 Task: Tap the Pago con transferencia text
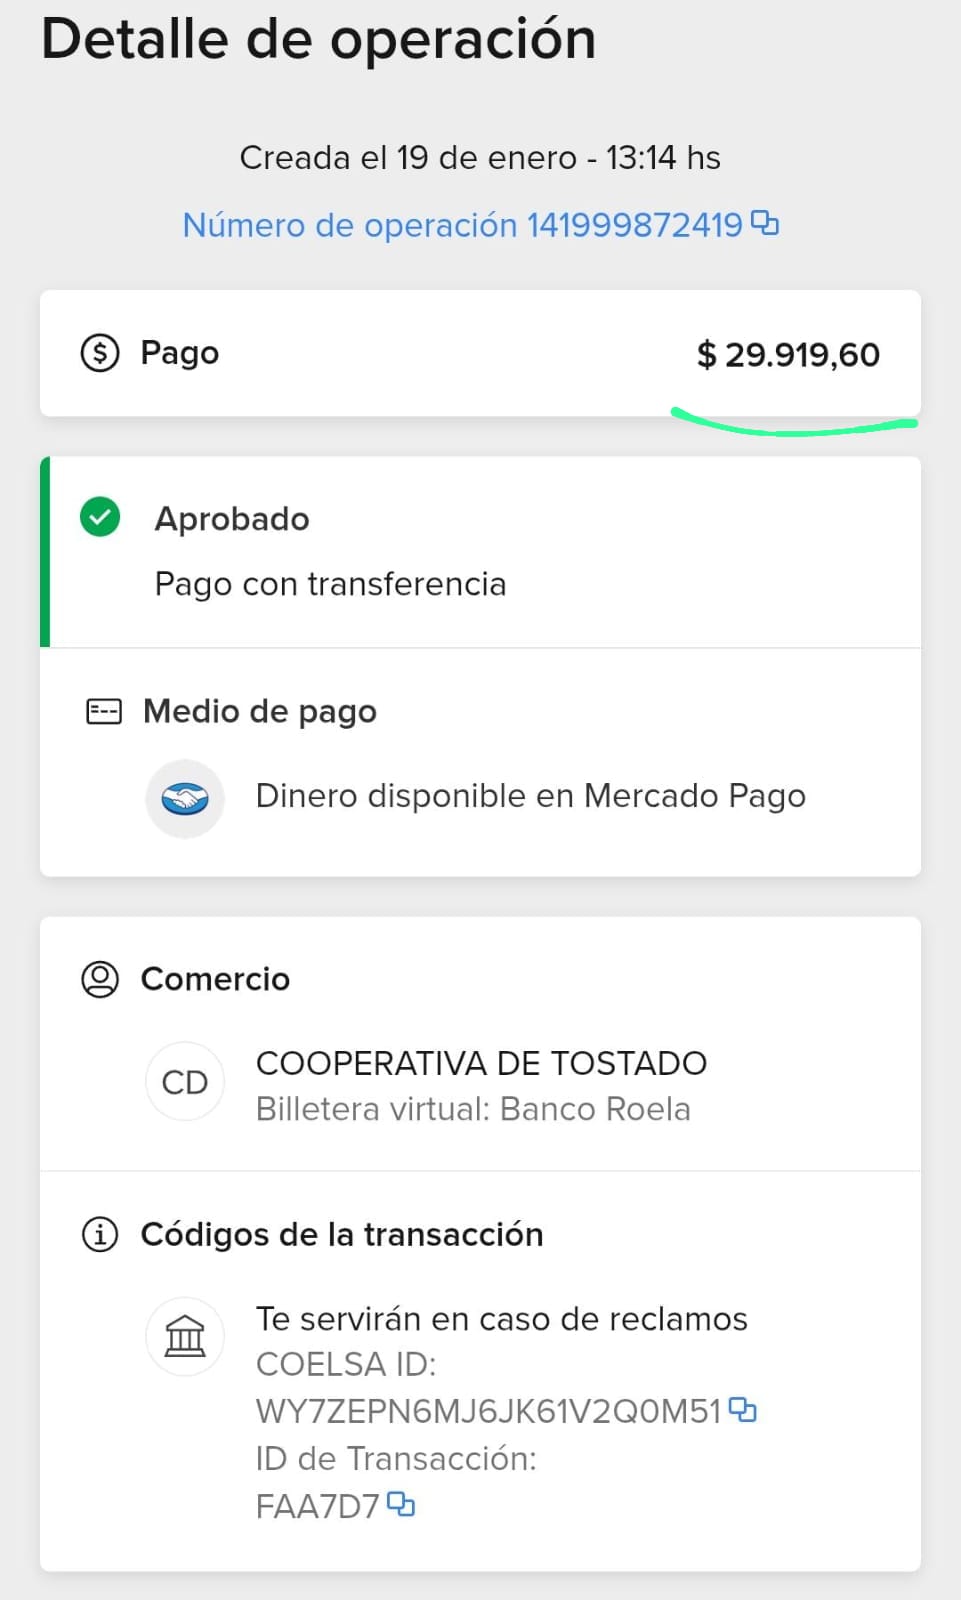pyautogui.click(x=330, y=584)
